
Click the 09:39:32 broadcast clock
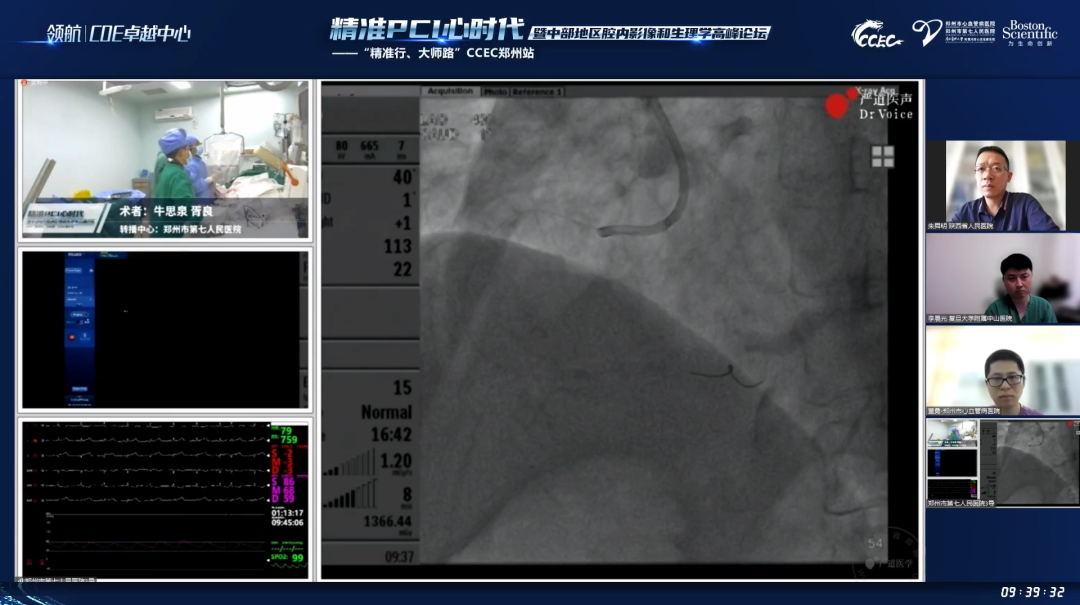[x=1032, y=593]
